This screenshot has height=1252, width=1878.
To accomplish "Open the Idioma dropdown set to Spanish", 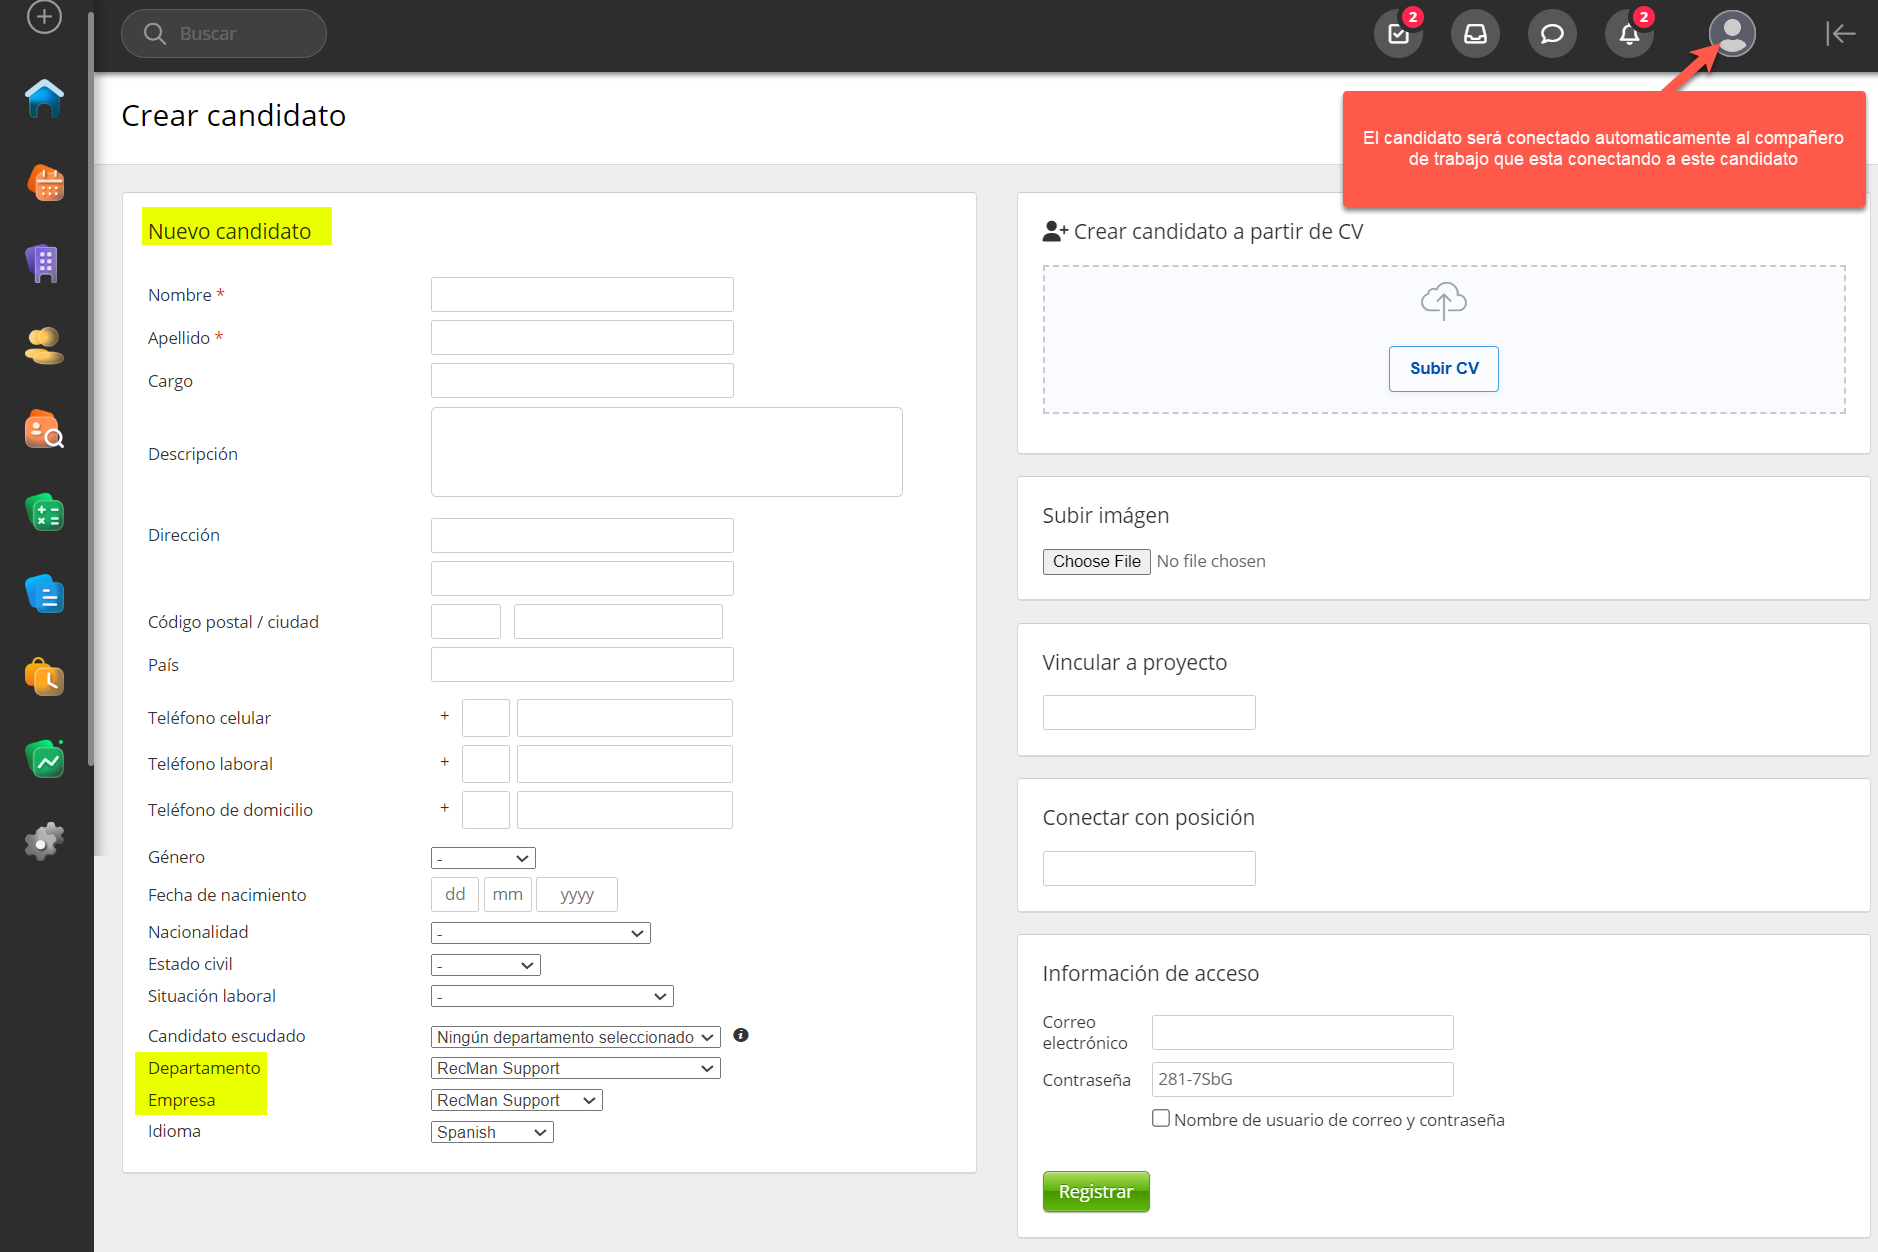I will (x=491, y=1132).
